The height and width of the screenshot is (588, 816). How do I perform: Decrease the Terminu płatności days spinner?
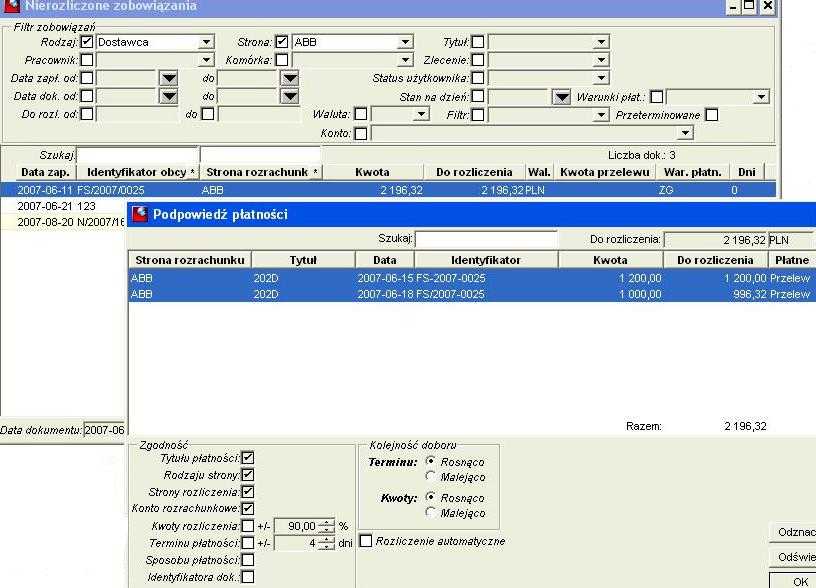click(x=326, y=547)
